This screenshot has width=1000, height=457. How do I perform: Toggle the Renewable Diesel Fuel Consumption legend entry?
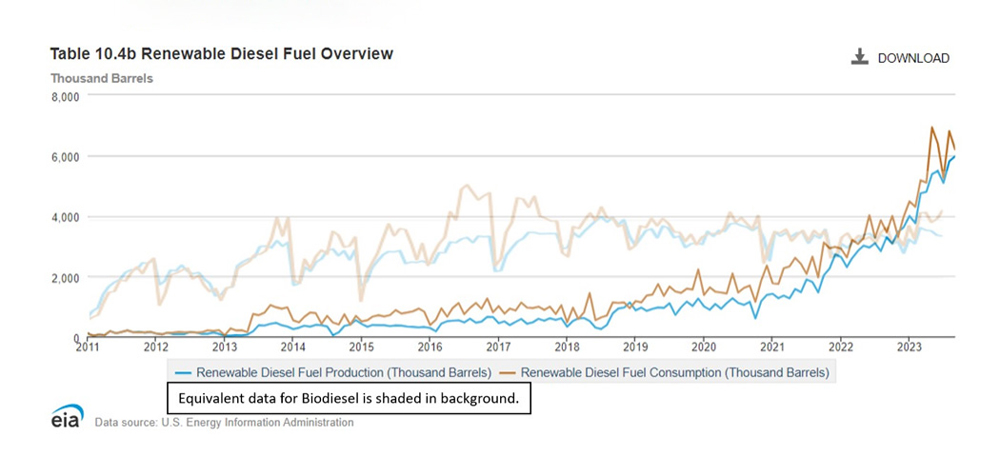click(665, 372)
